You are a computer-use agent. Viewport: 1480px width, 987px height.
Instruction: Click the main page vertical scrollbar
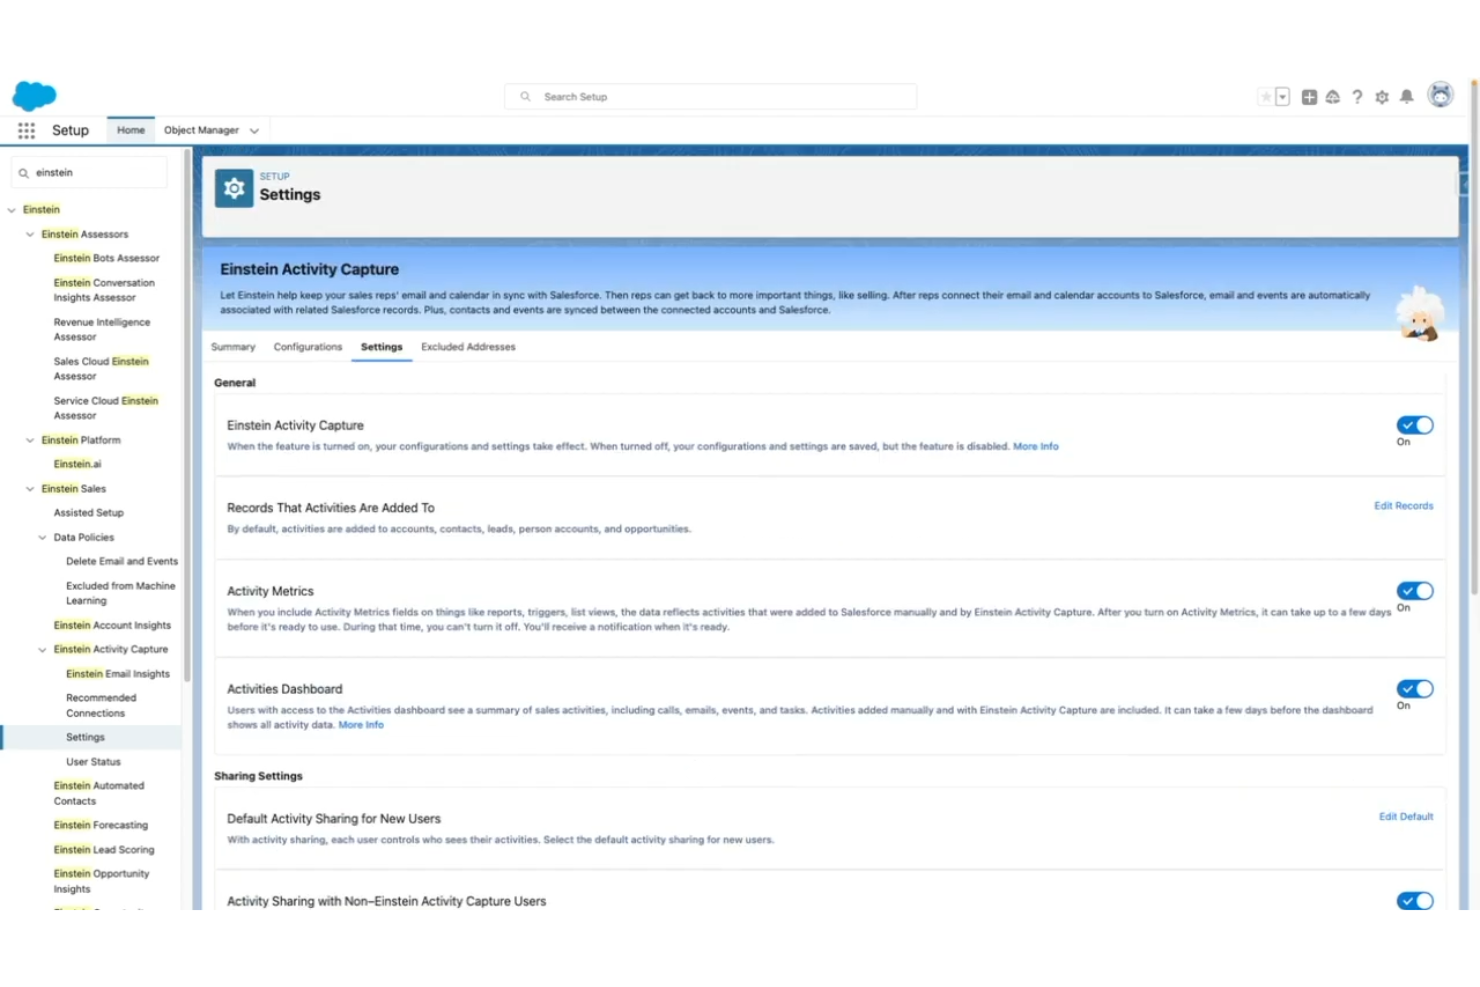pyautogui.click(x=1474, y=340)
